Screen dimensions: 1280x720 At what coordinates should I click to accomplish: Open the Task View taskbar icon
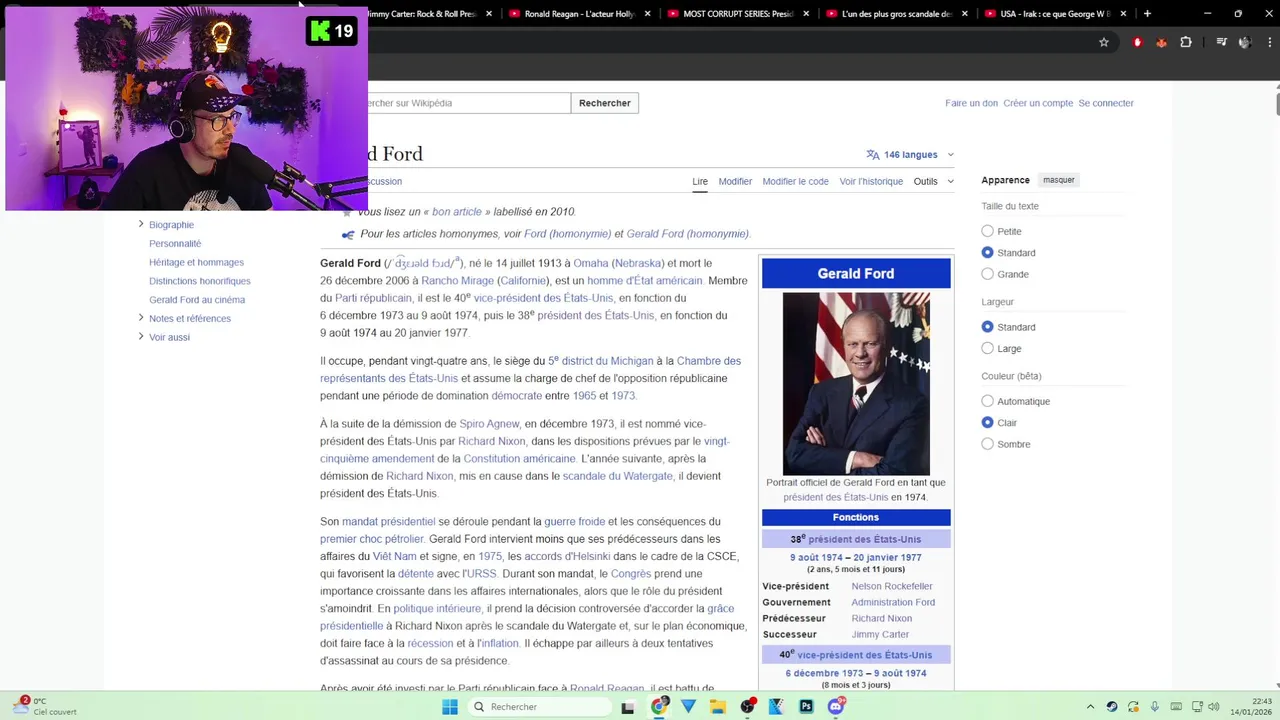click(628, 707)
